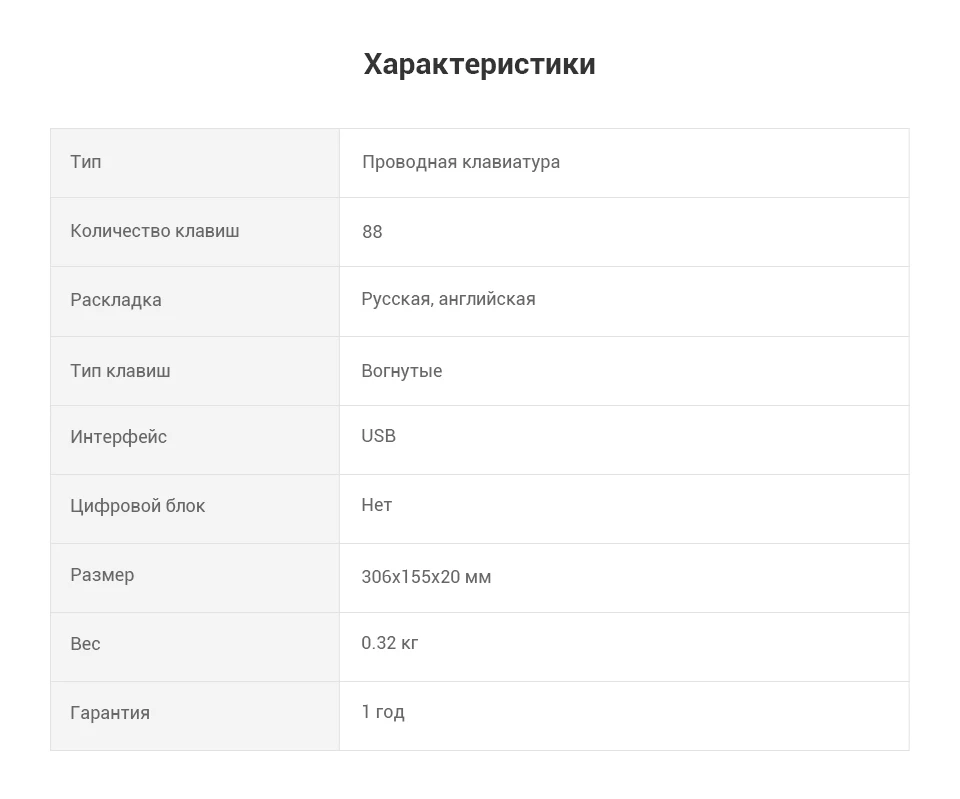Screen dimensions: 960x799
Task: Select the Количество клавиш label
Action: 155,231
